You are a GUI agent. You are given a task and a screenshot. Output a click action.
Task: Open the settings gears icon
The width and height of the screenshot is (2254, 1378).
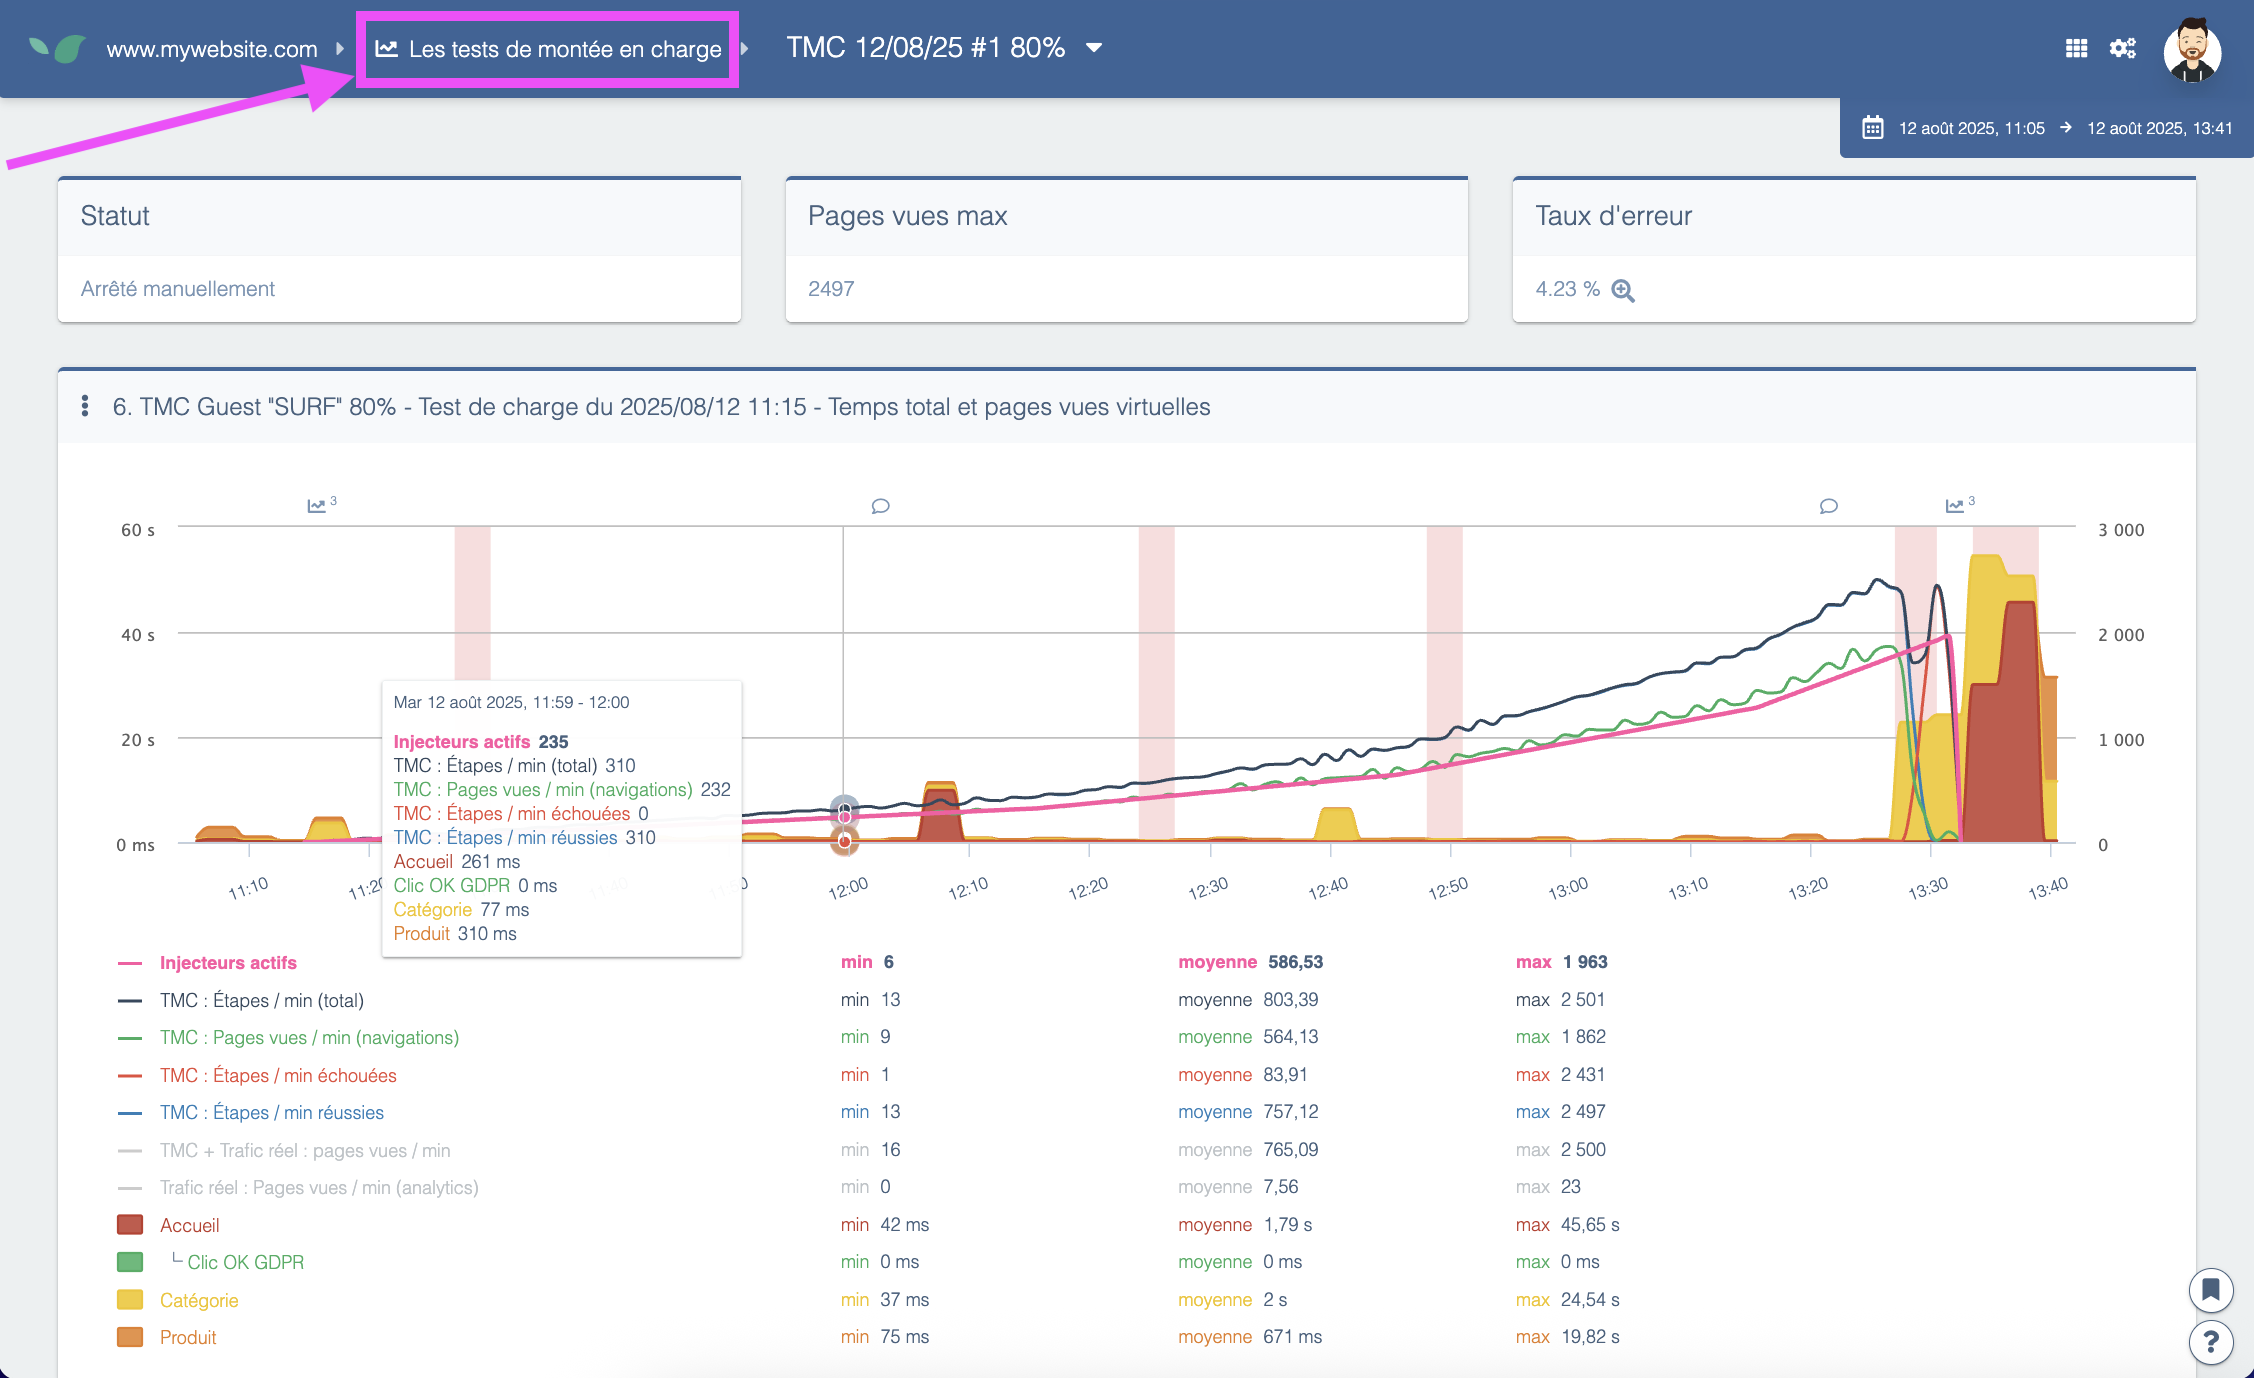point(2122,48)
